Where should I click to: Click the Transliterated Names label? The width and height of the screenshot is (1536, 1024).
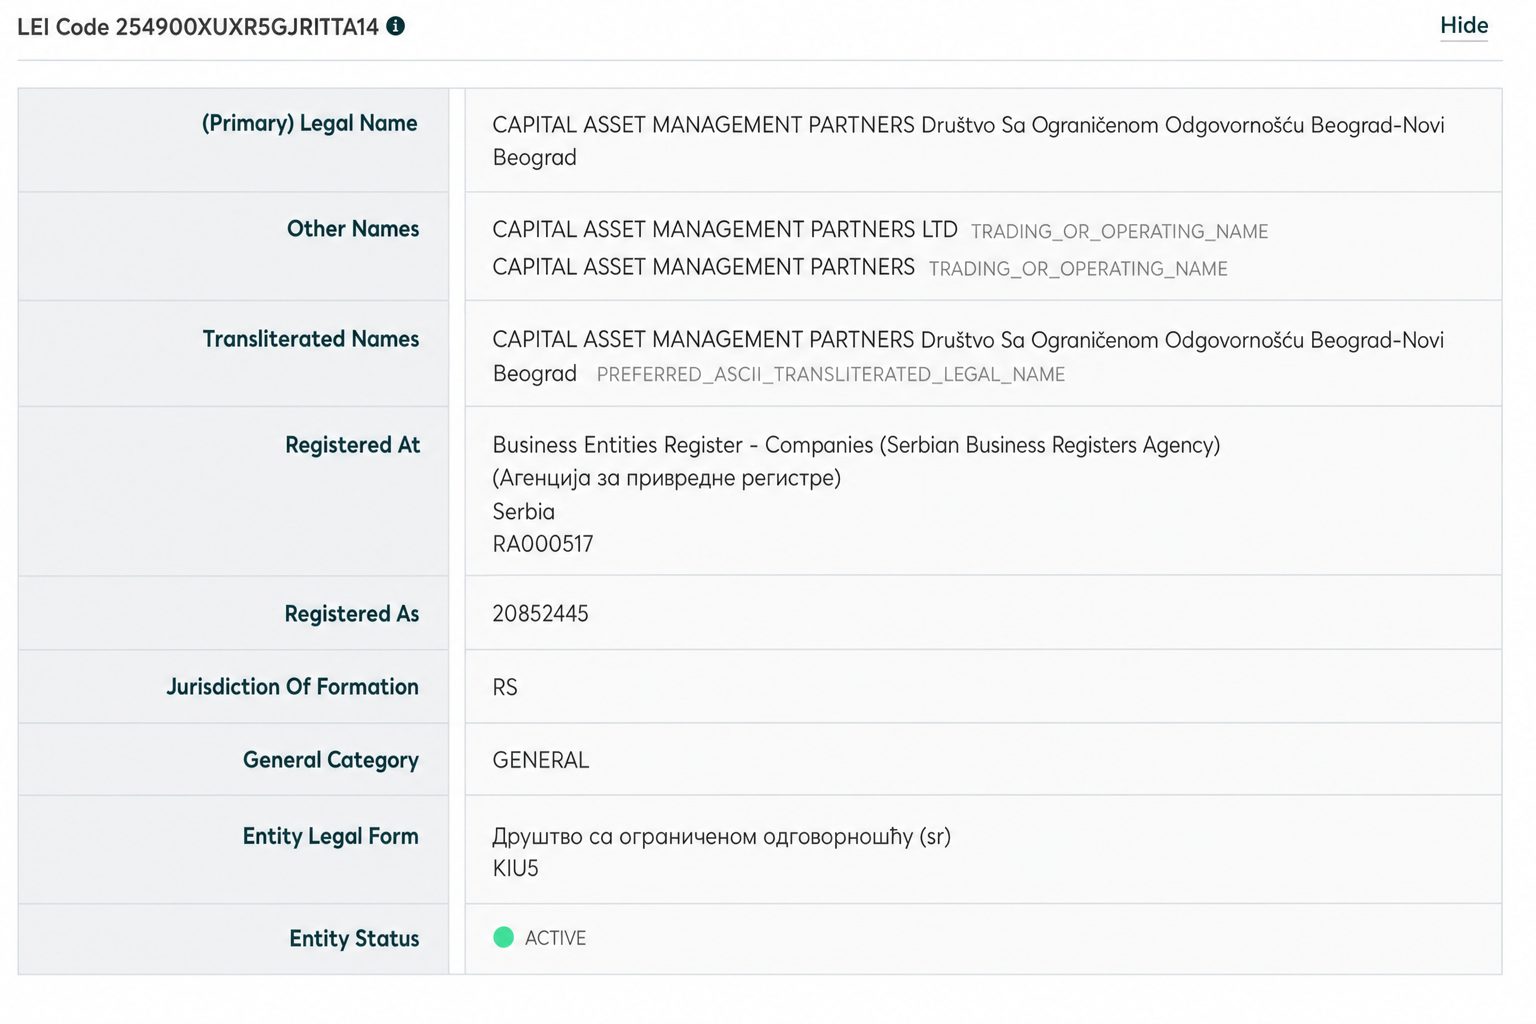(x=311, y=339)
